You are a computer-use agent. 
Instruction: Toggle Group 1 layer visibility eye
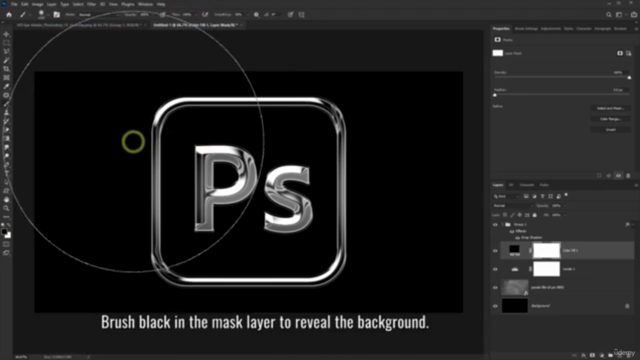click(x=495, y=225)
